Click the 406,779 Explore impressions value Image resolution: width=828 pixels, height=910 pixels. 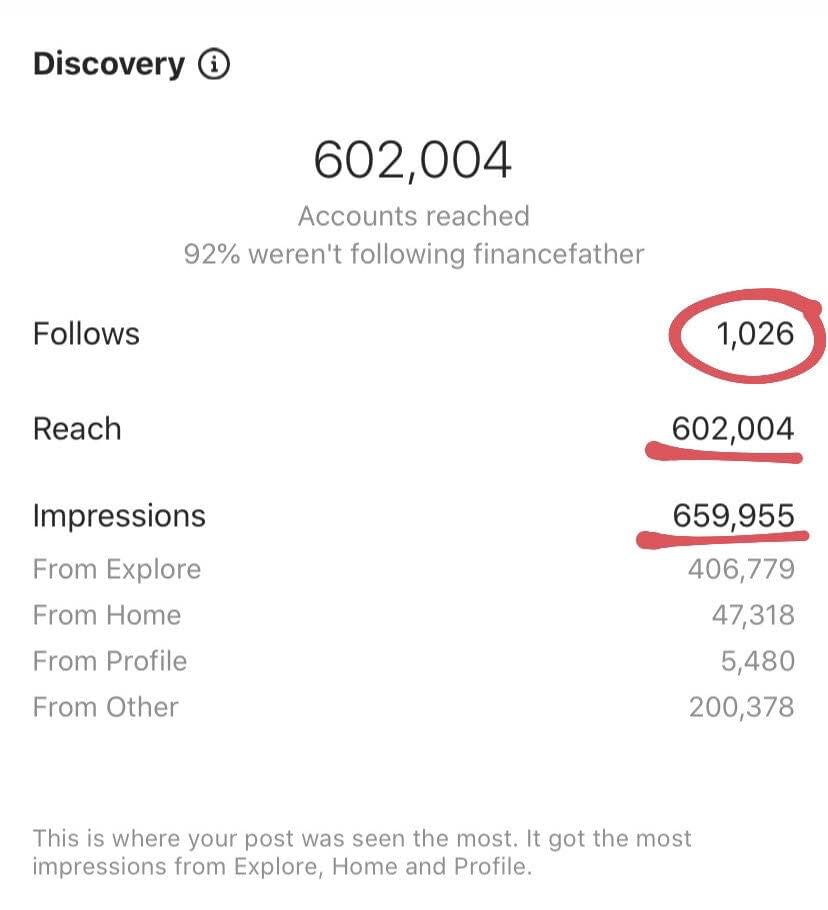click(x=741, y=570)
